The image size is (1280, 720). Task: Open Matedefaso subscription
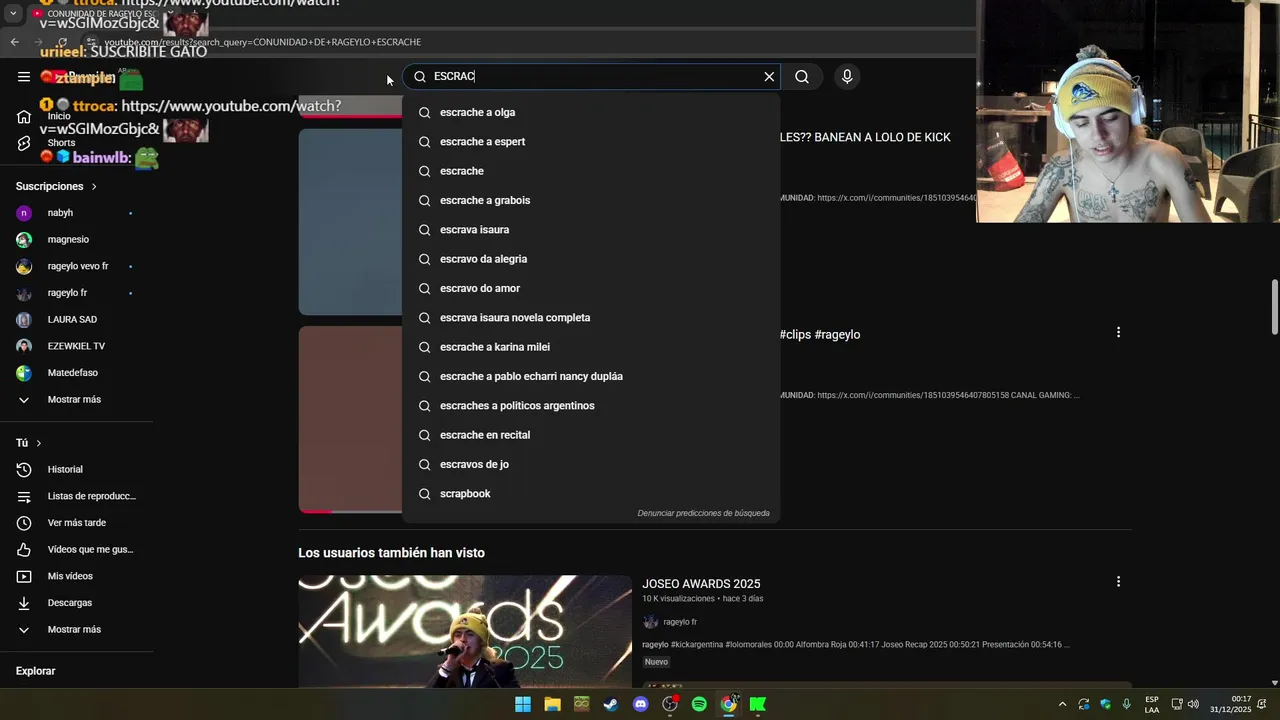pos(75,373)
